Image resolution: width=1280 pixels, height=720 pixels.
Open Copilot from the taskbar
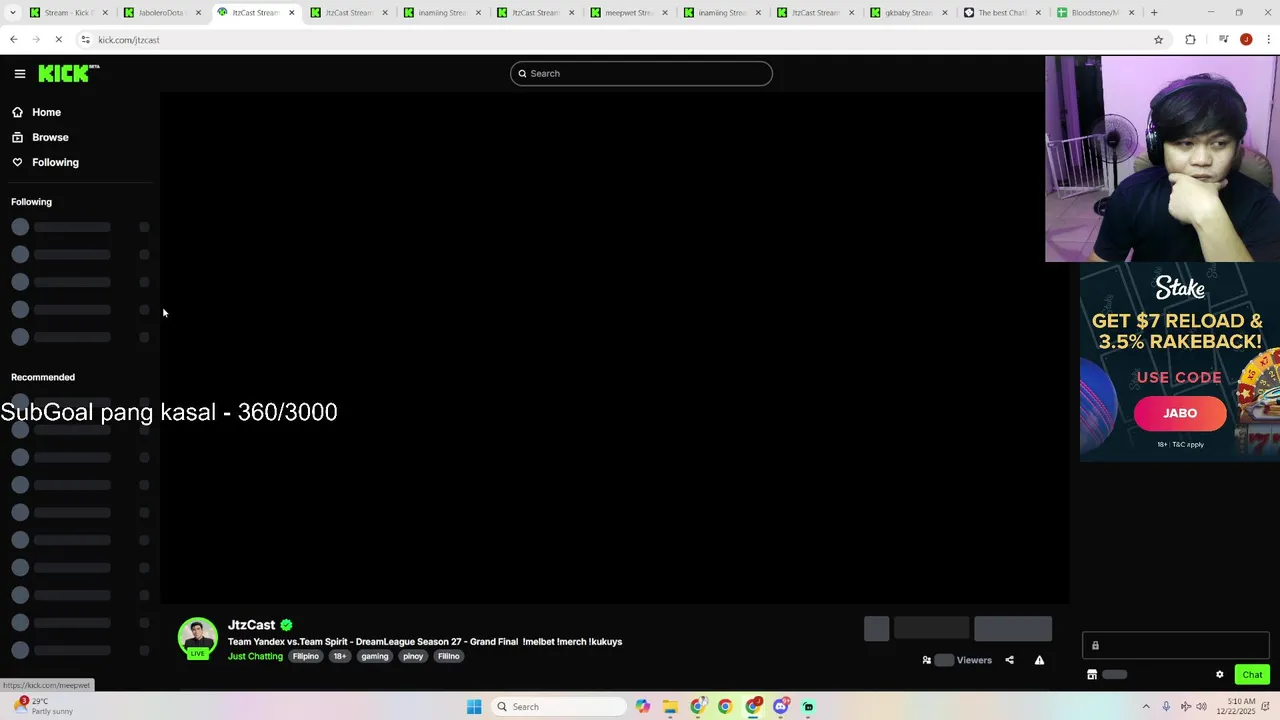coord(643,707)
